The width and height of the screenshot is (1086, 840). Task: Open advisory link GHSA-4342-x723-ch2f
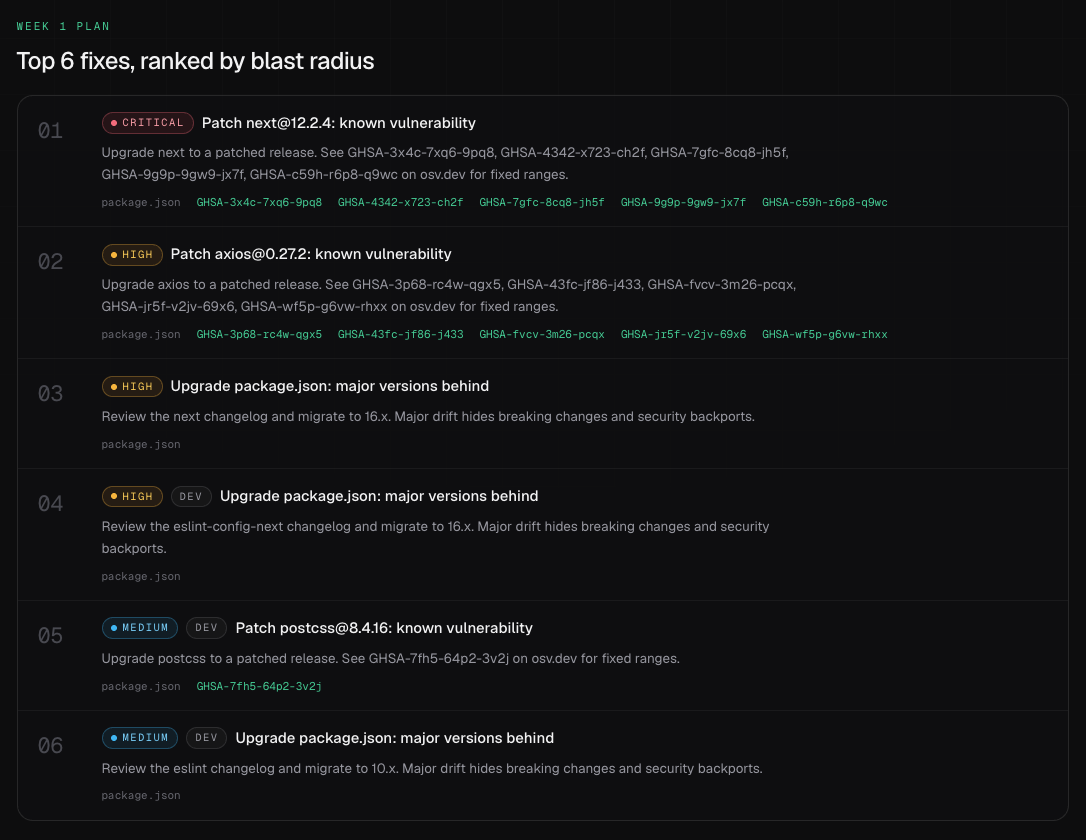(x=400, y=202)
